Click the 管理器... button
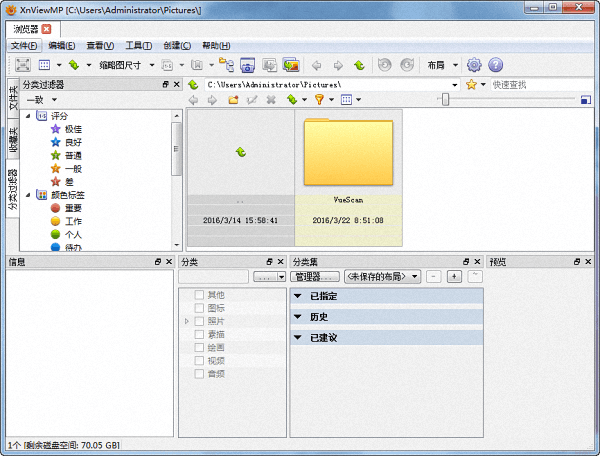The width and height of the screenshot is (600, 456). pyautogui.click(x=315, y=277)
